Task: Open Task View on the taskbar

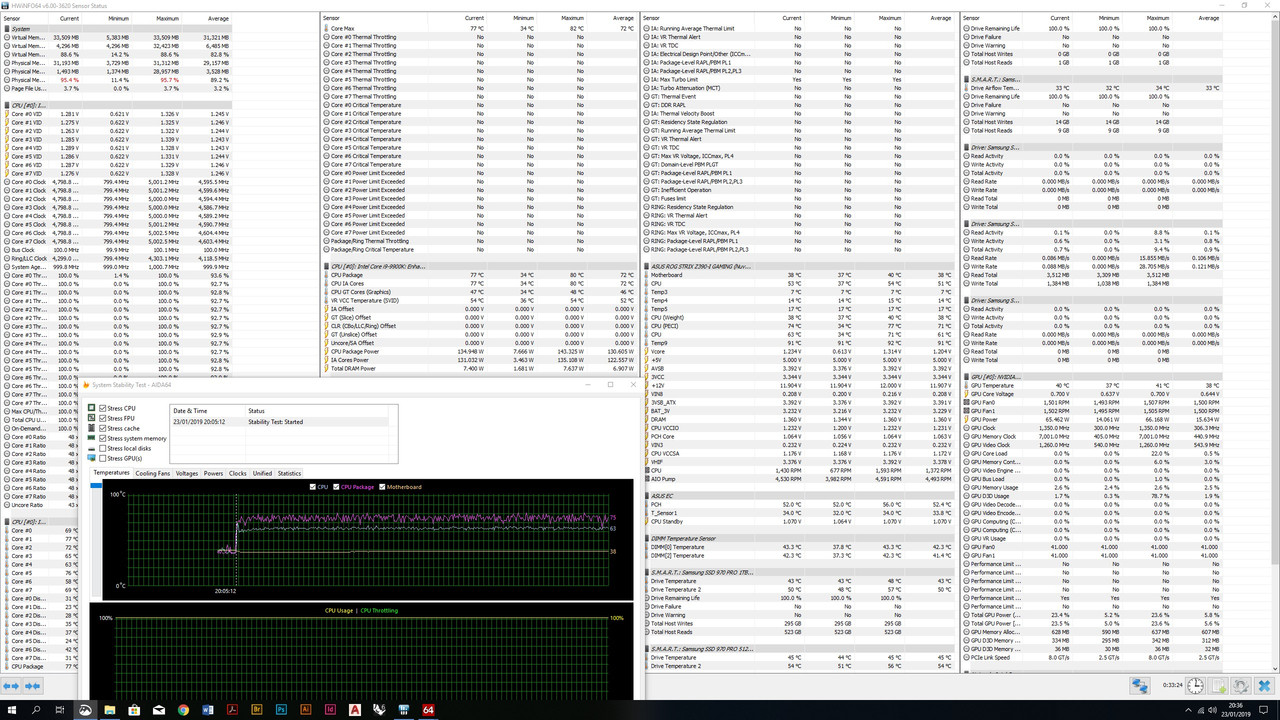Action: pos(60,709)
